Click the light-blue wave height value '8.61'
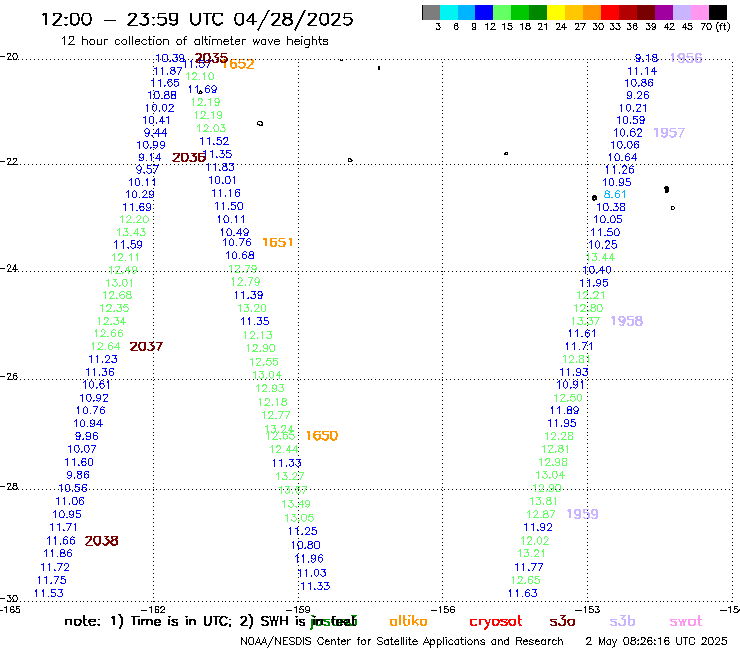This screenshot has width=740, height=650. (x=615, y=194)
